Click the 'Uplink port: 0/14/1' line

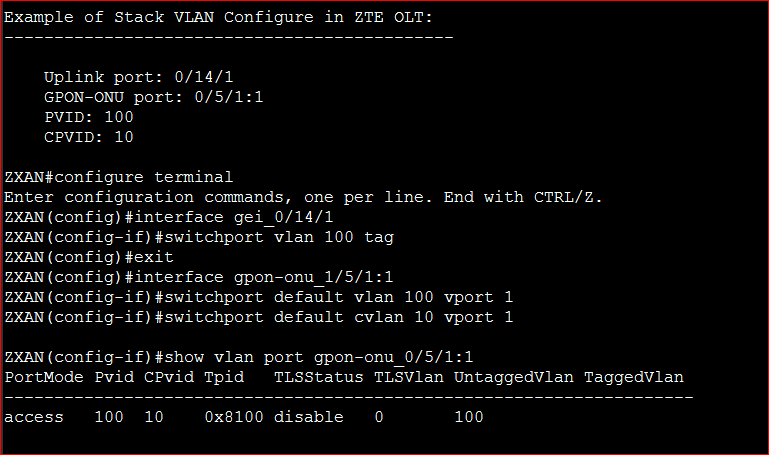[x=139, y=77]
